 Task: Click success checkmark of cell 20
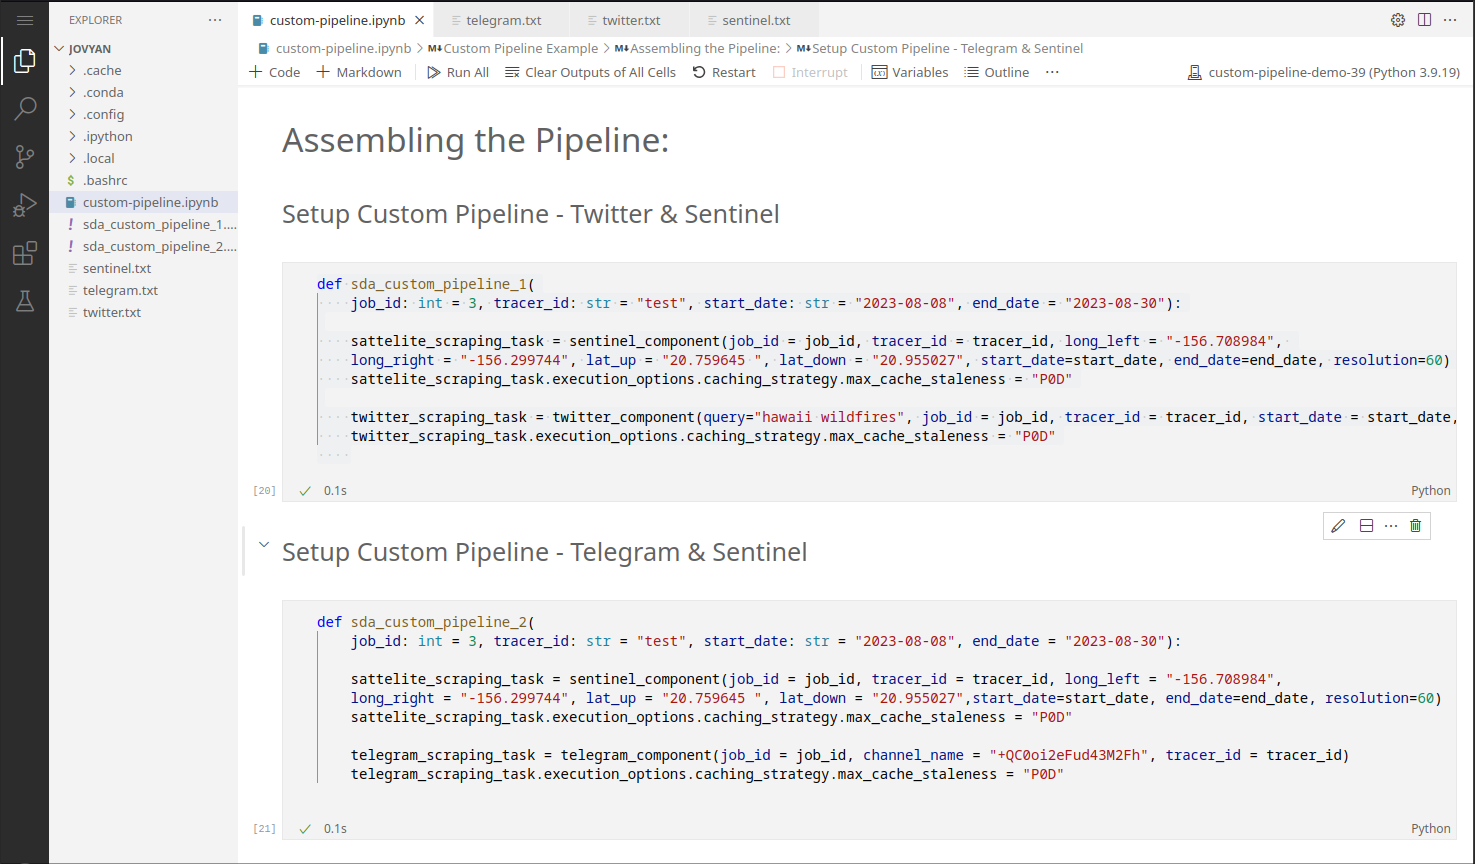[305, 491]
